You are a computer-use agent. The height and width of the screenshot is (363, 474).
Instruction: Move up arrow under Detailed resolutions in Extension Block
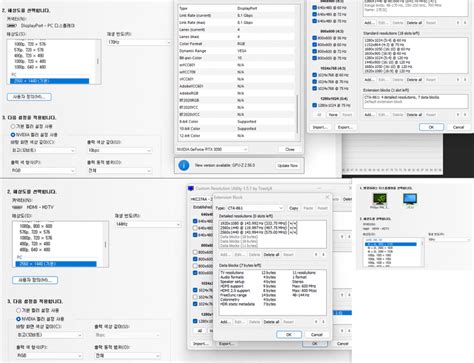pyautogui.click(x=316, y=255)
